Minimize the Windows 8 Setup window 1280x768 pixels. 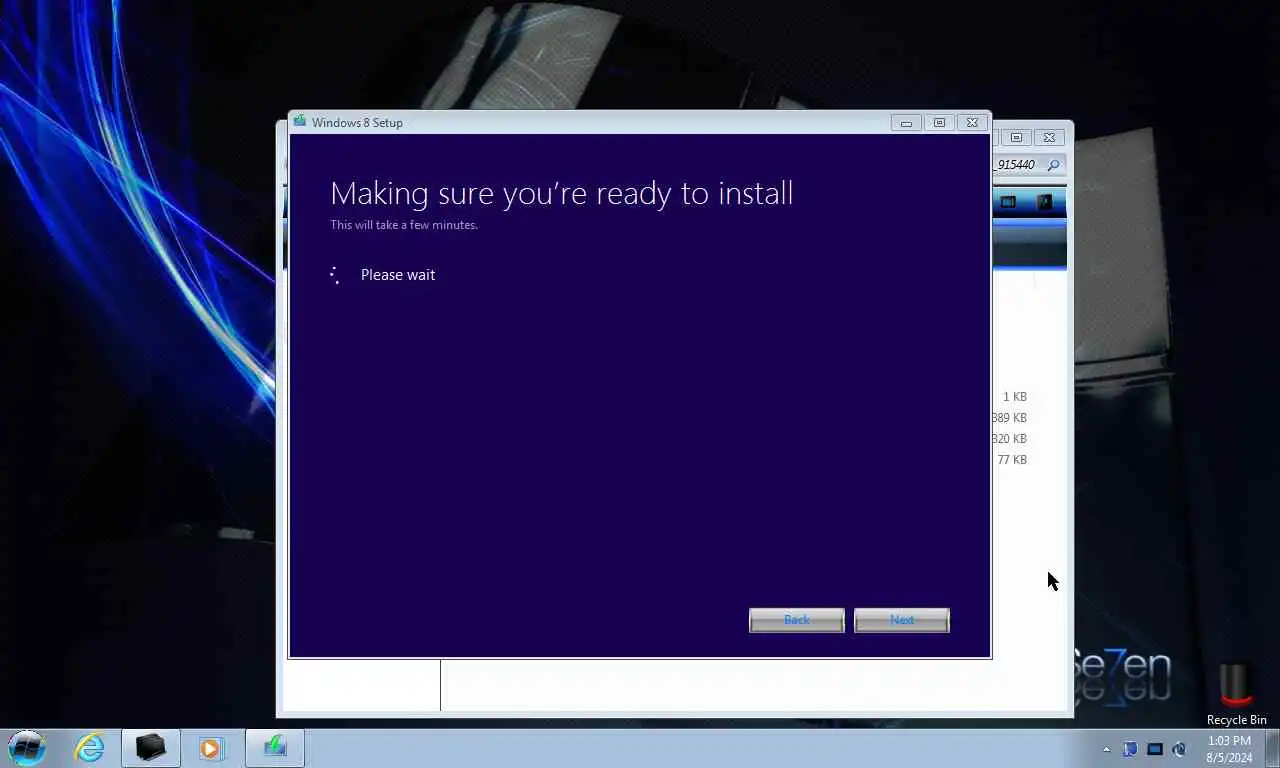[906, 123]
